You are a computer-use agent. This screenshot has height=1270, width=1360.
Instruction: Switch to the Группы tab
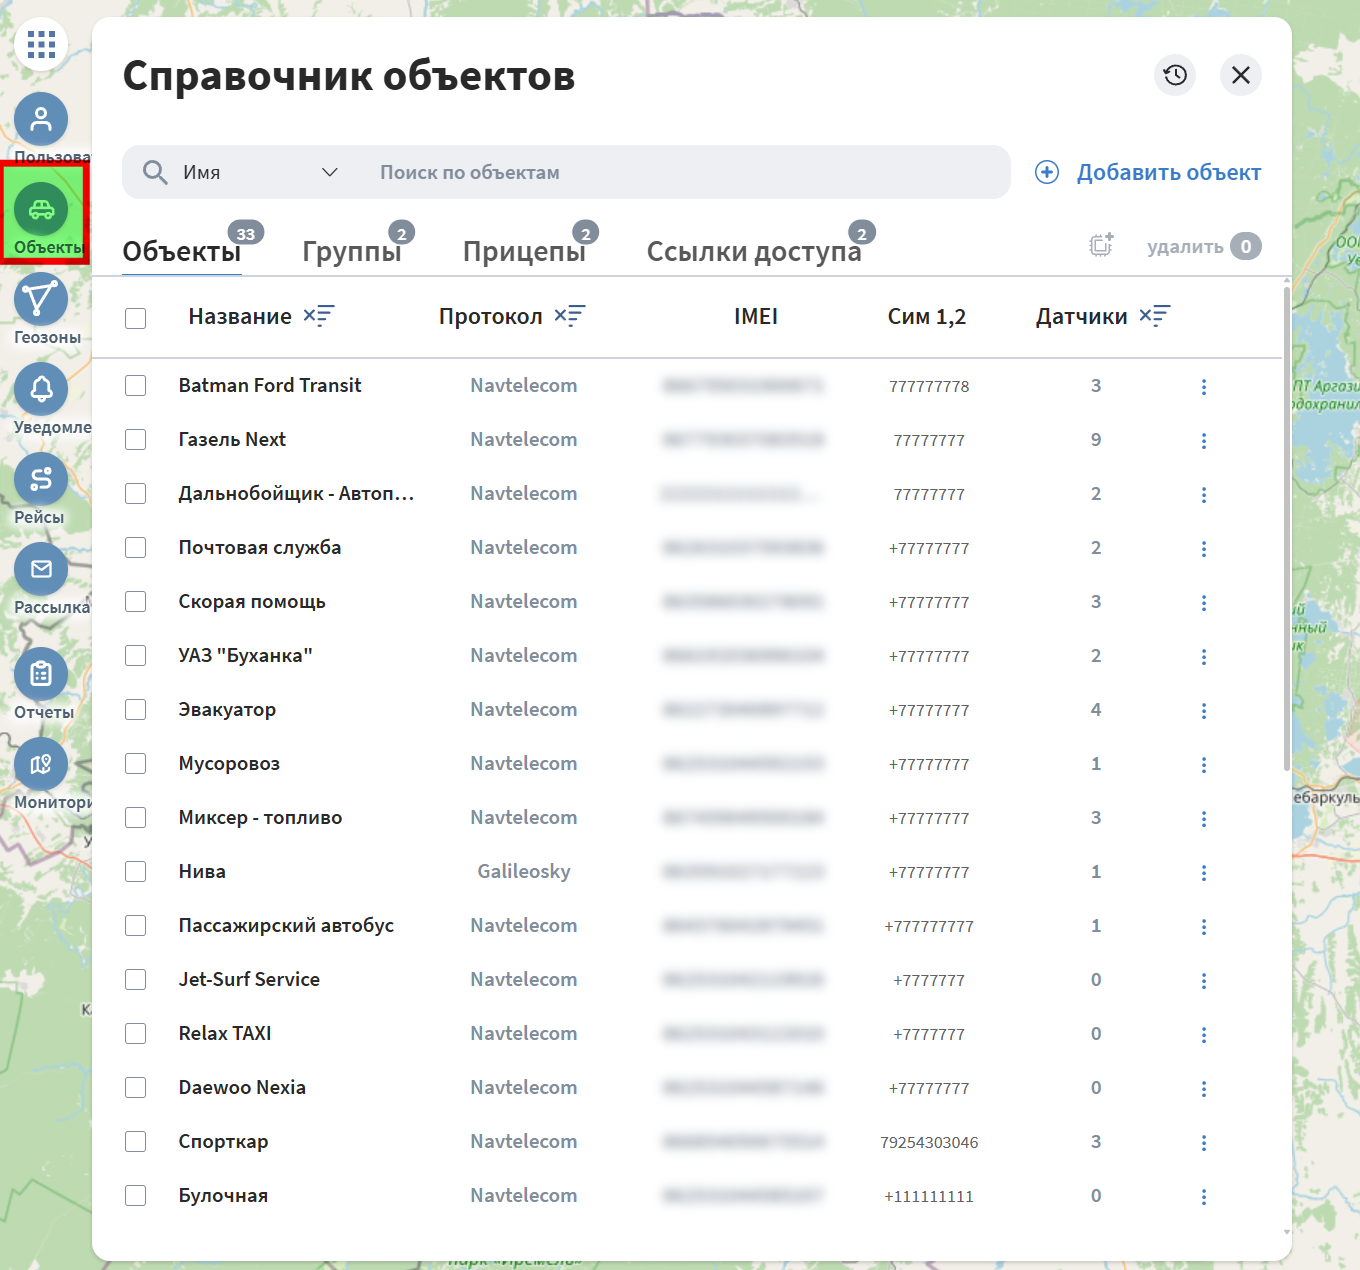tap(352, 251)
